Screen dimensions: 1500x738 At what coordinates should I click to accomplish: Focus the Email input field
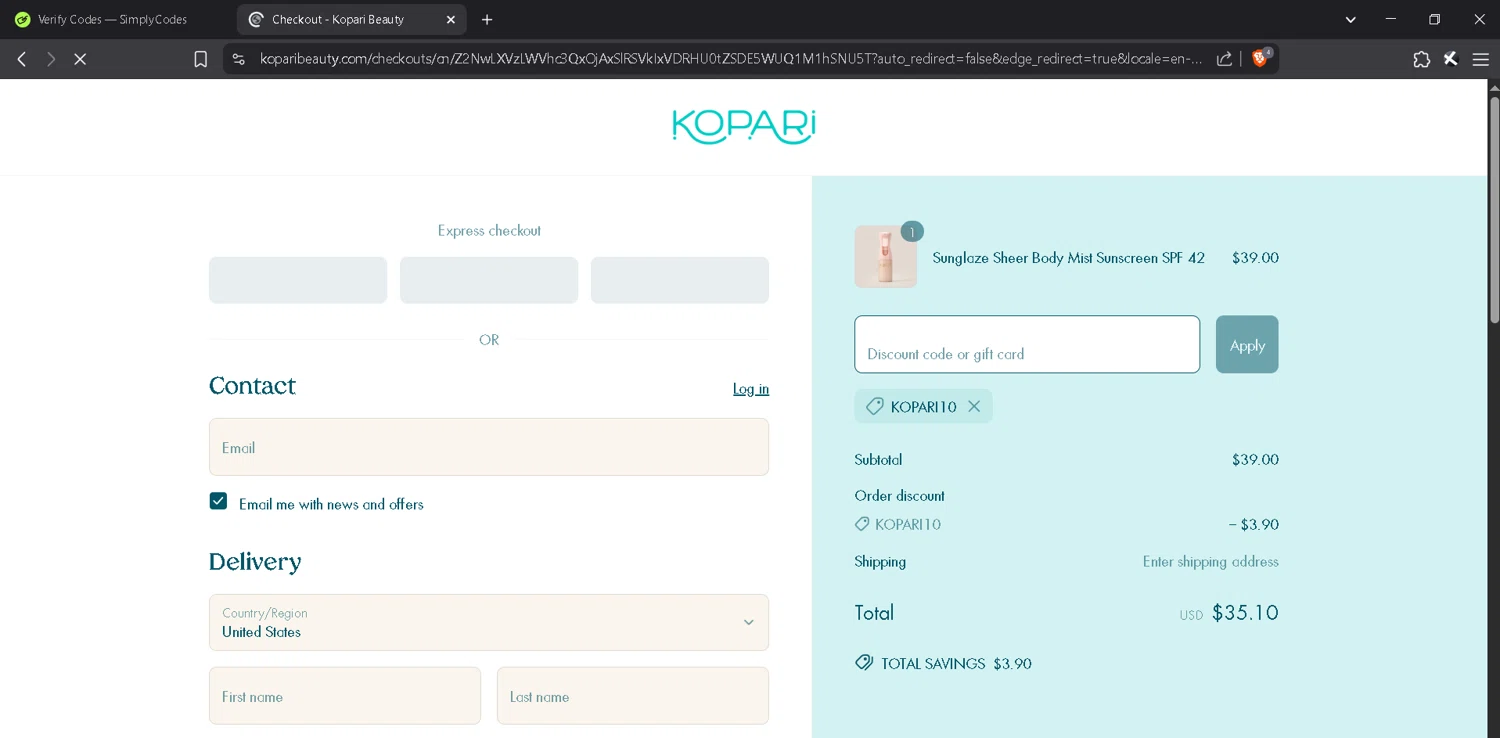489,447
